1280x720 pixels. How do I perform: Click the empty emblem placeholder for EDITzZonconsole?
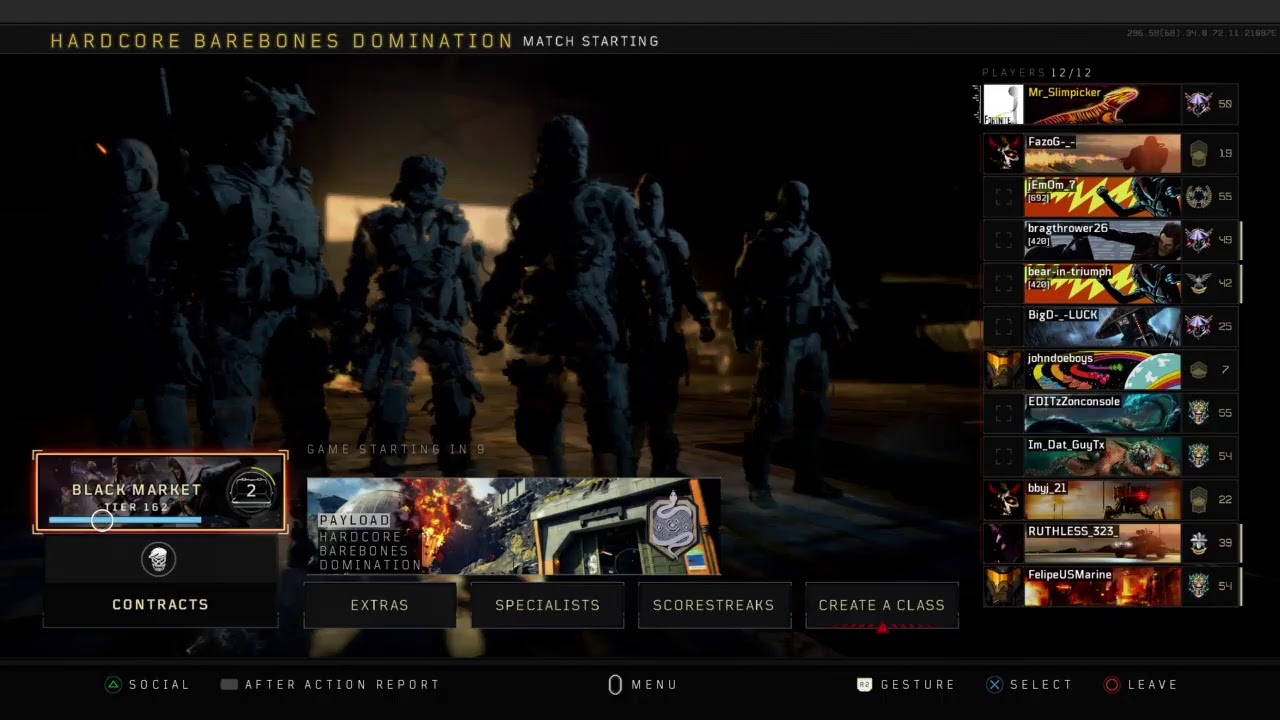pos(1004,413)
